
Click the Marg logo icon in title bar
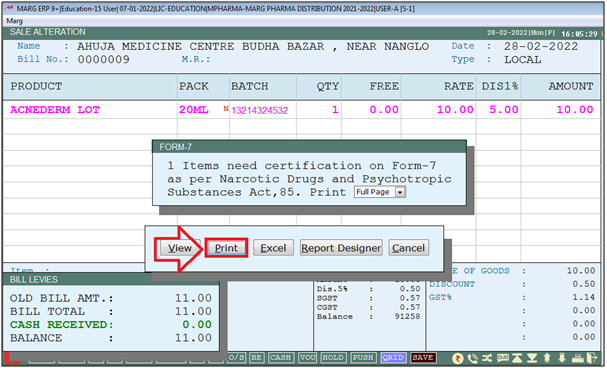click(x=9, y=9)
